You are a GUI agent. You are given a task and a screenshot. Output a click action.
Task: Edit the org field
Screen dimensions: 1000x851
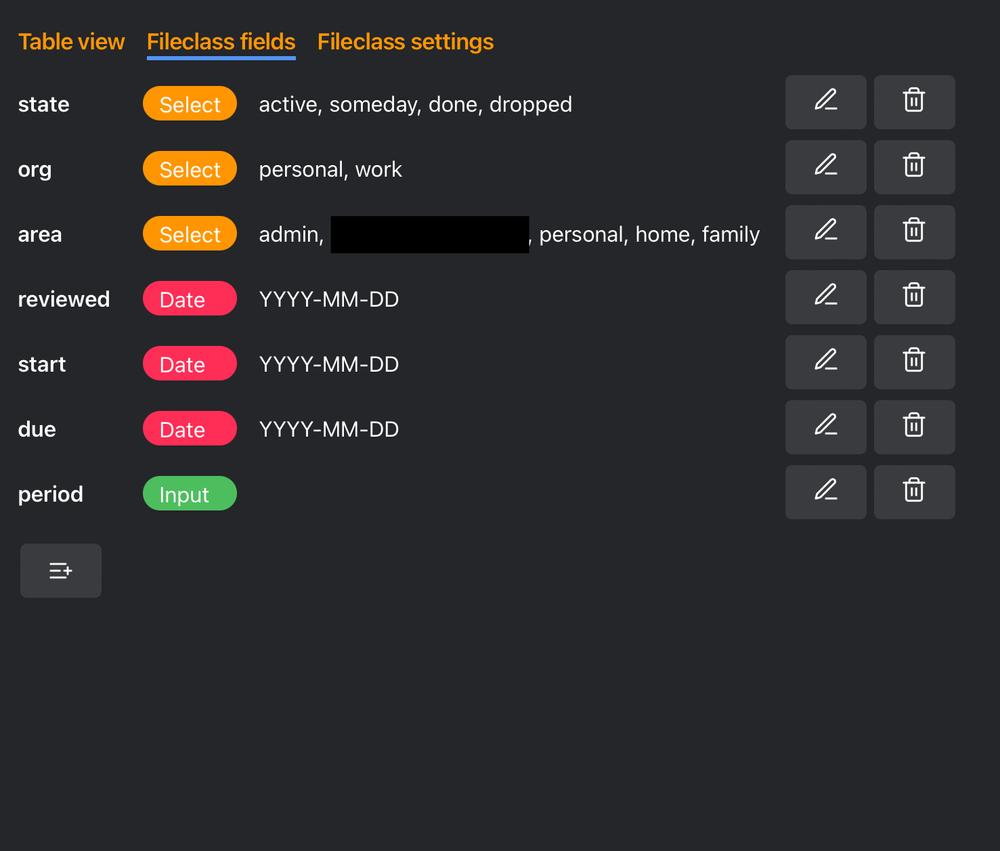point(825,167)
